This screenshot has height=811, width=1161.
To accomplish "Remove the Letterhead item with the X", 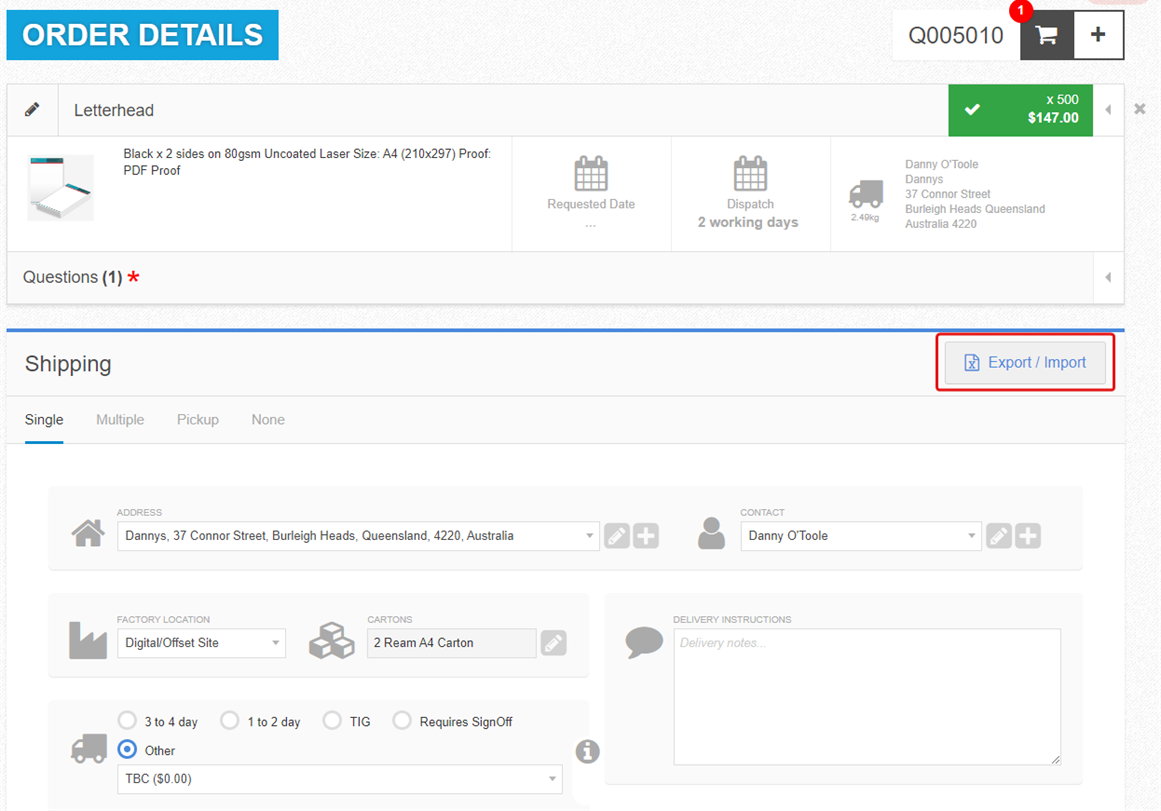I will click(x=1140, y=110).
